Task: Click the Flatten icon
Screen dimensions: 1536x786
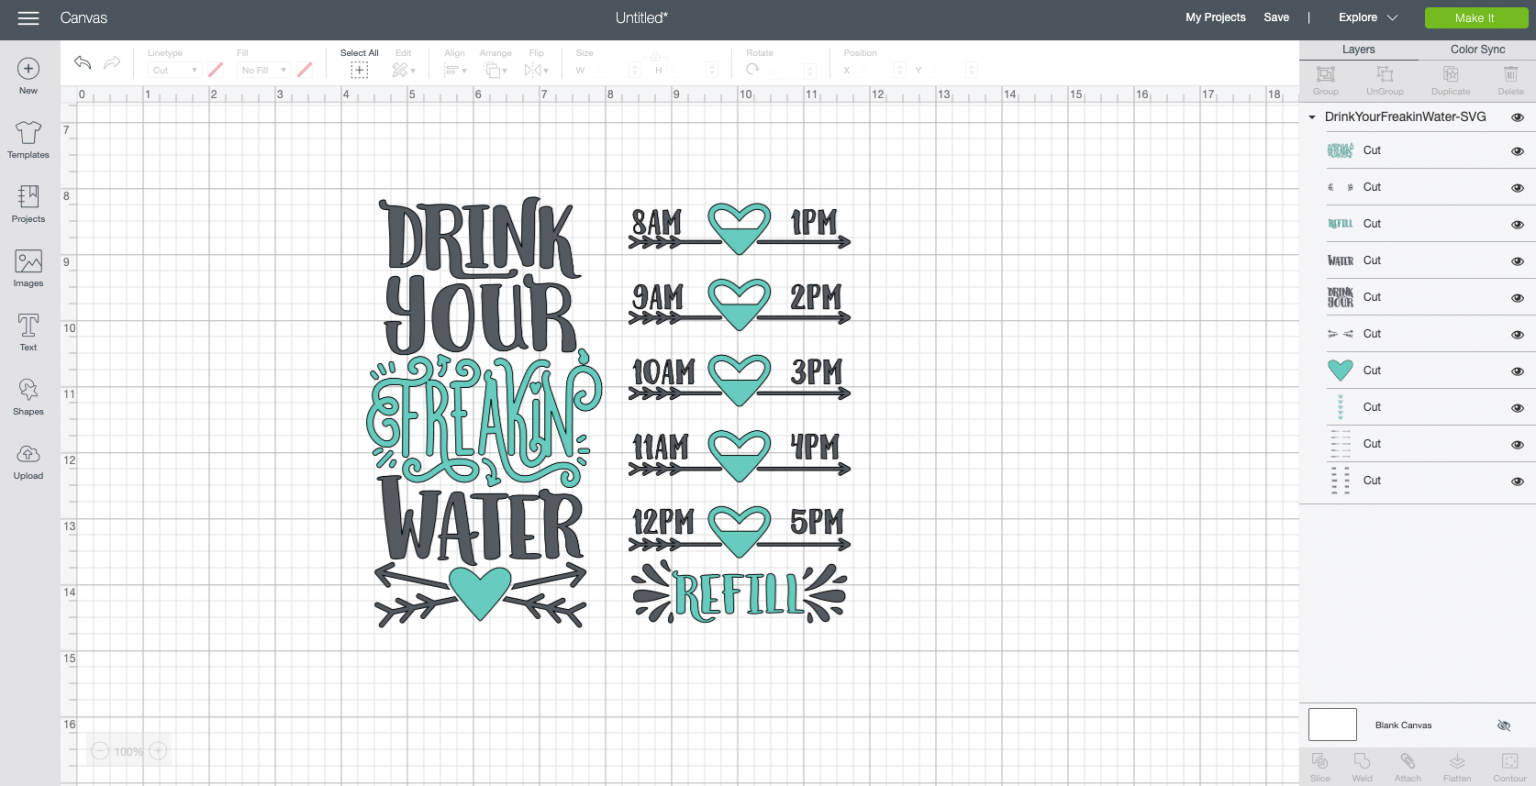Action: [1457, 765]
